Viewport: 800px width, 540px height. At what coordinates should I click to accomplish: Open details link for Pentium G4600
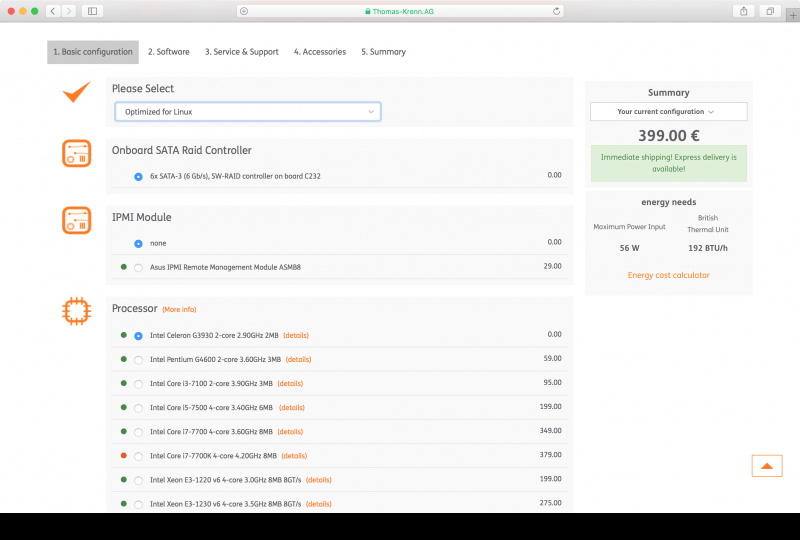coord(298,359)
